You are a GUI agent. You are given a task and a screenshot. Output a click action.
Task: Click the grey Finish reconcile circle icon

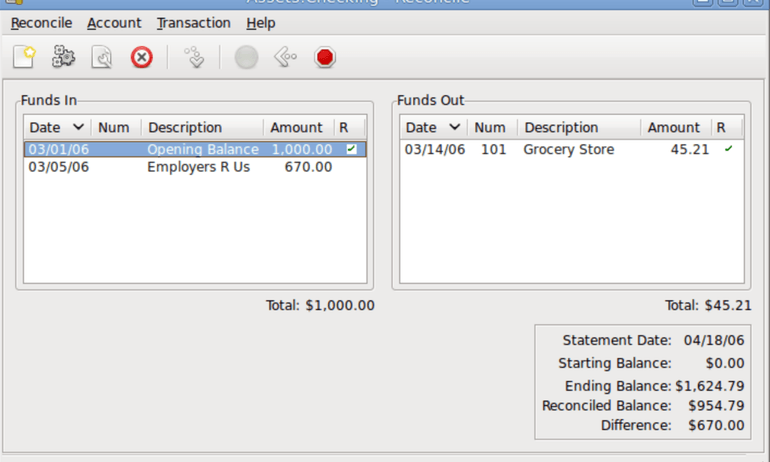[246, 58]
